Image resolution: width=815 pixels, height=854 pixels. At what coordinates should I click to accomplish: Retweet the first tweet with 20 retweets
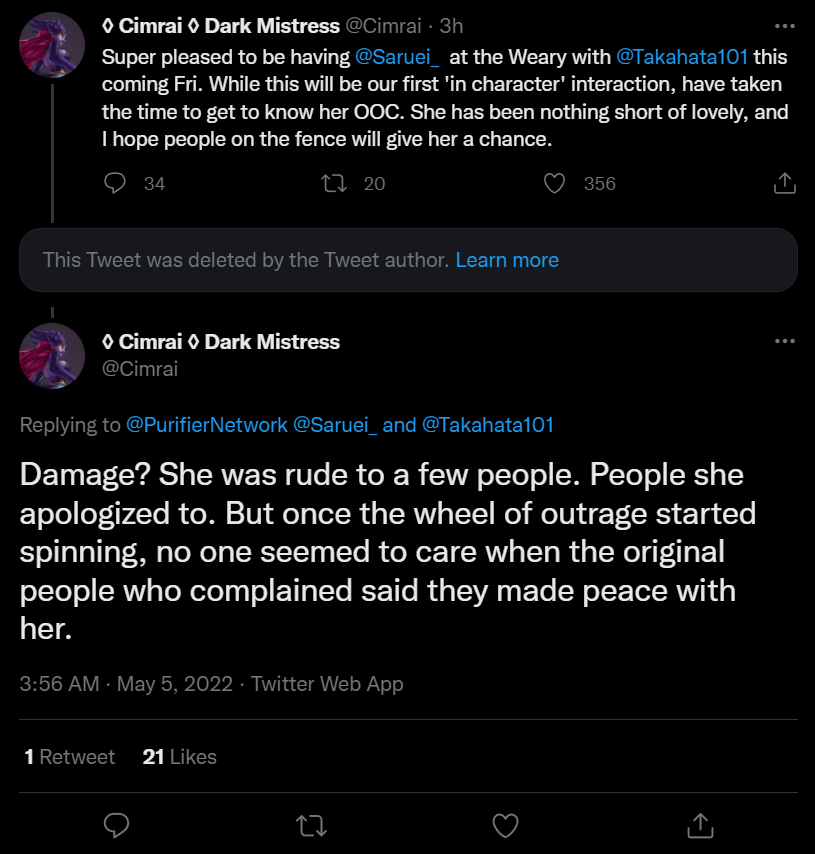pyautogui.click(x=334, y=184)
